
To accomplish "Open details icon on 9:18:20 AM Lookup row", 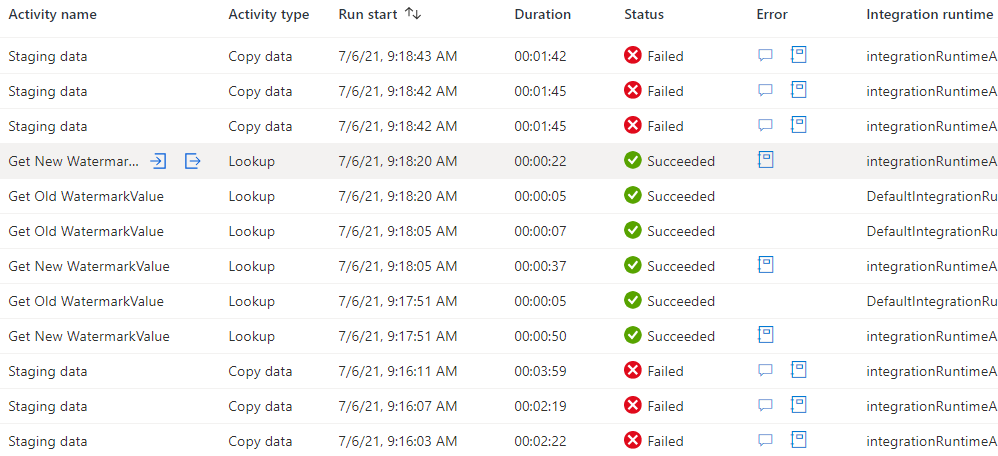I will (x=766, y=160).
